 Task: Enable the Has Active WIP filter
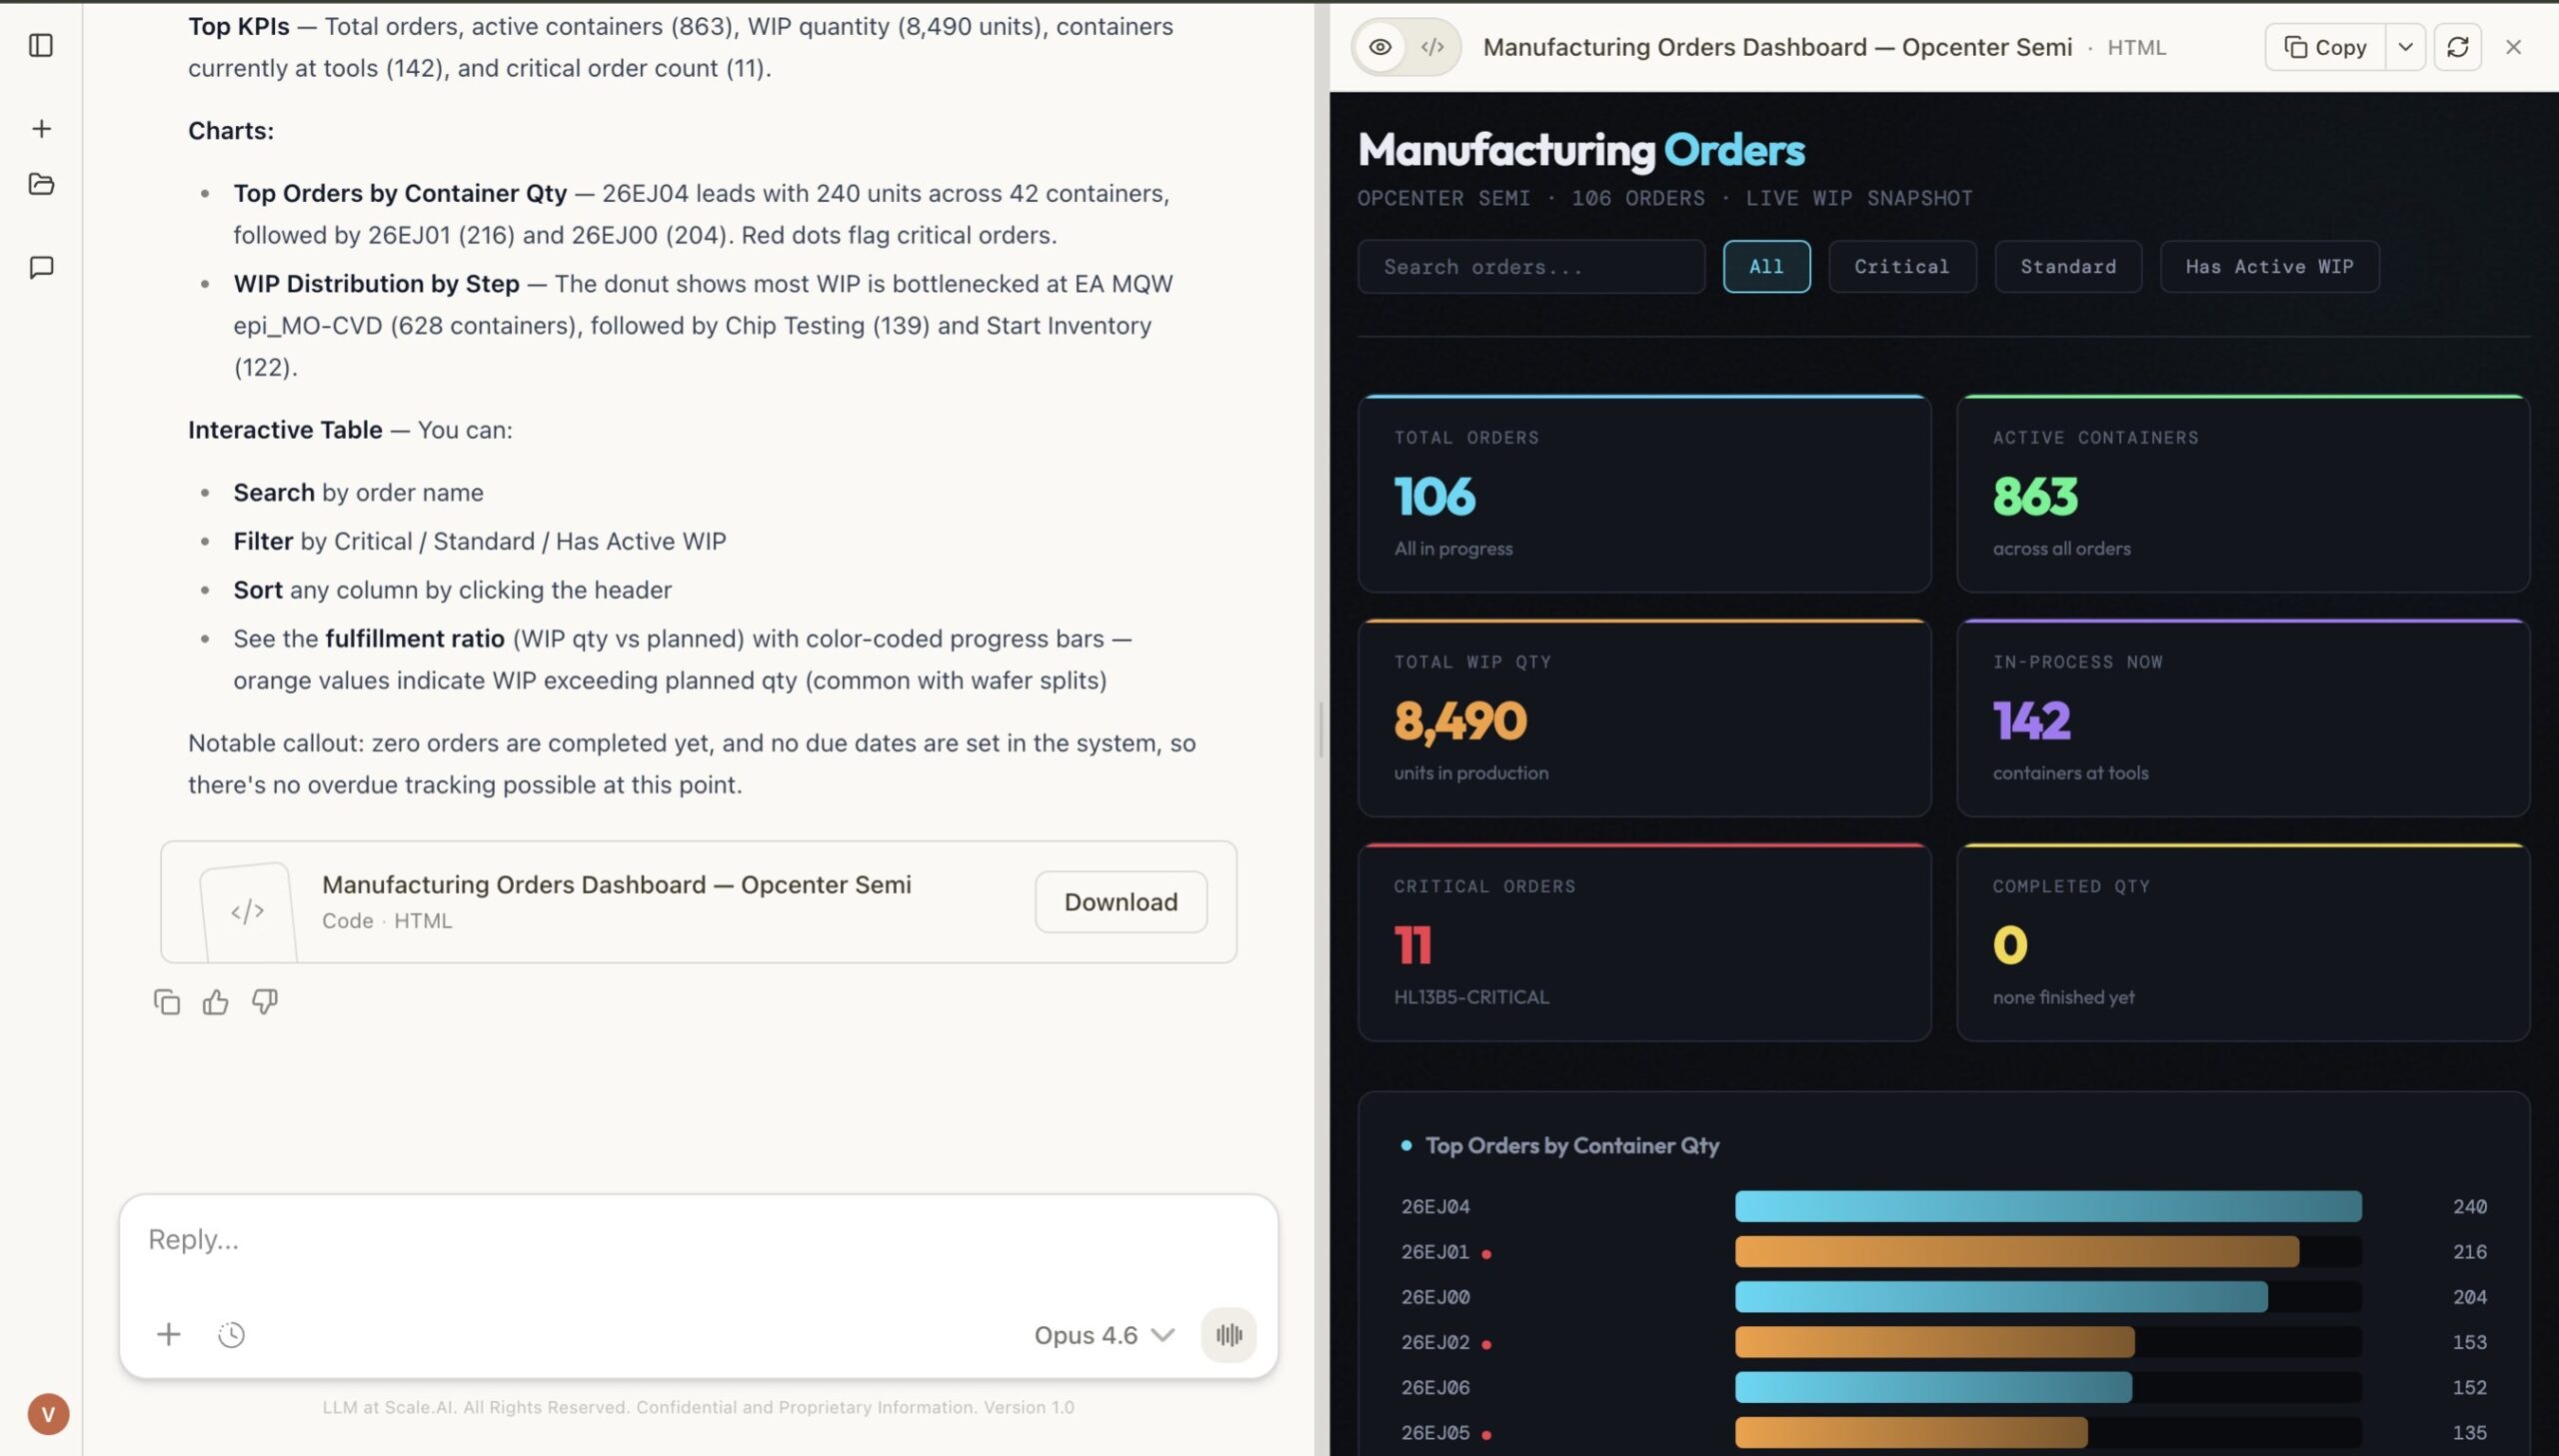pos(2268,266)
